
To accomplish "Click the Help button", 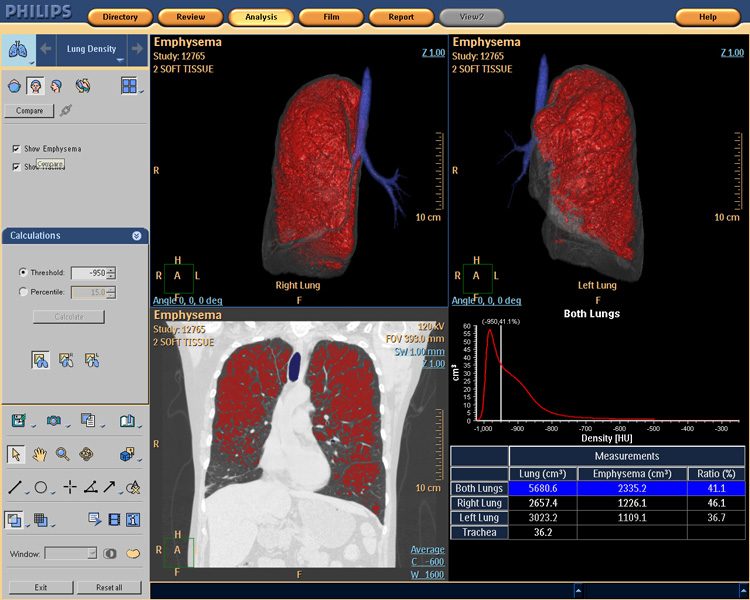I will click(707, 17).
